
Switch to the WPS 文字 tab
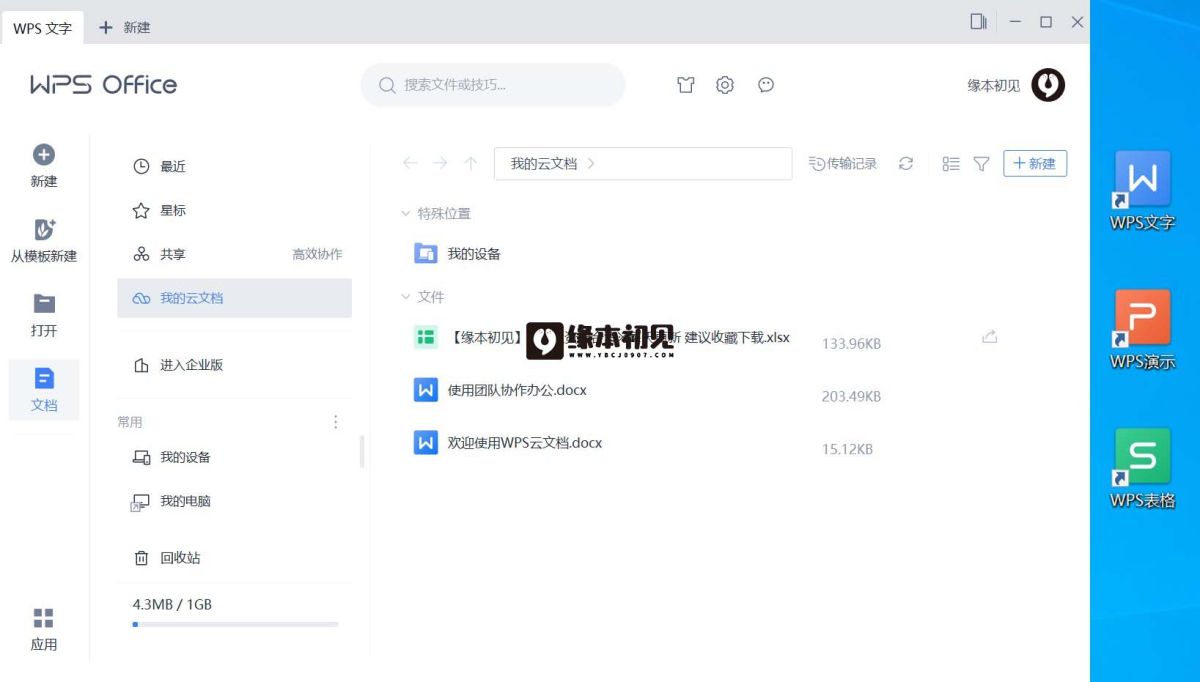(x=43, y=28)
